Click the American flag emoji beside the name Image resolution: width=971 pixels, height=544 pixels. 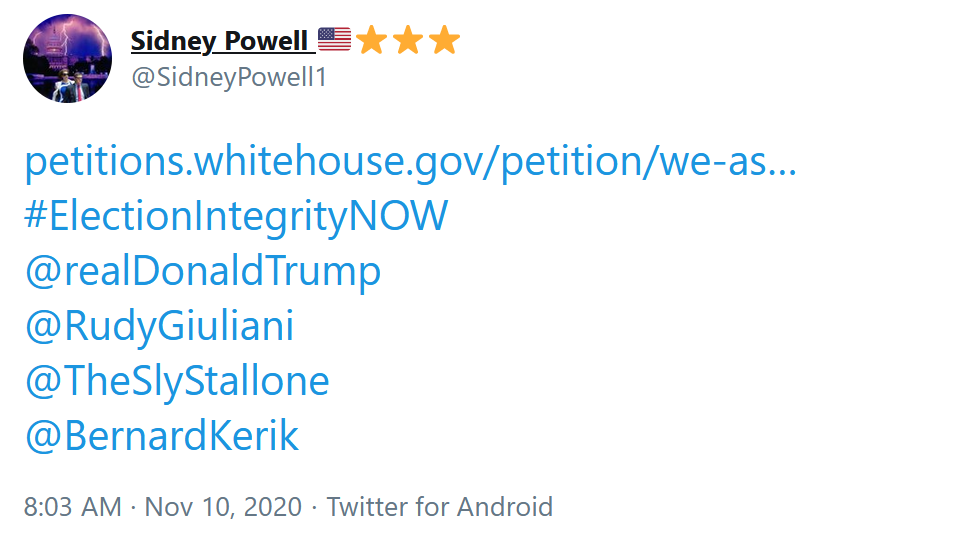coord(334,40)
